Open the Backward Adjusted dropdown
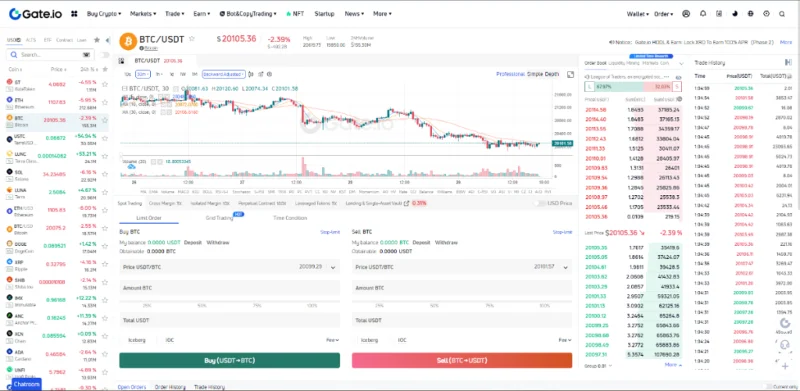The image size is (800, 391). 224,75
